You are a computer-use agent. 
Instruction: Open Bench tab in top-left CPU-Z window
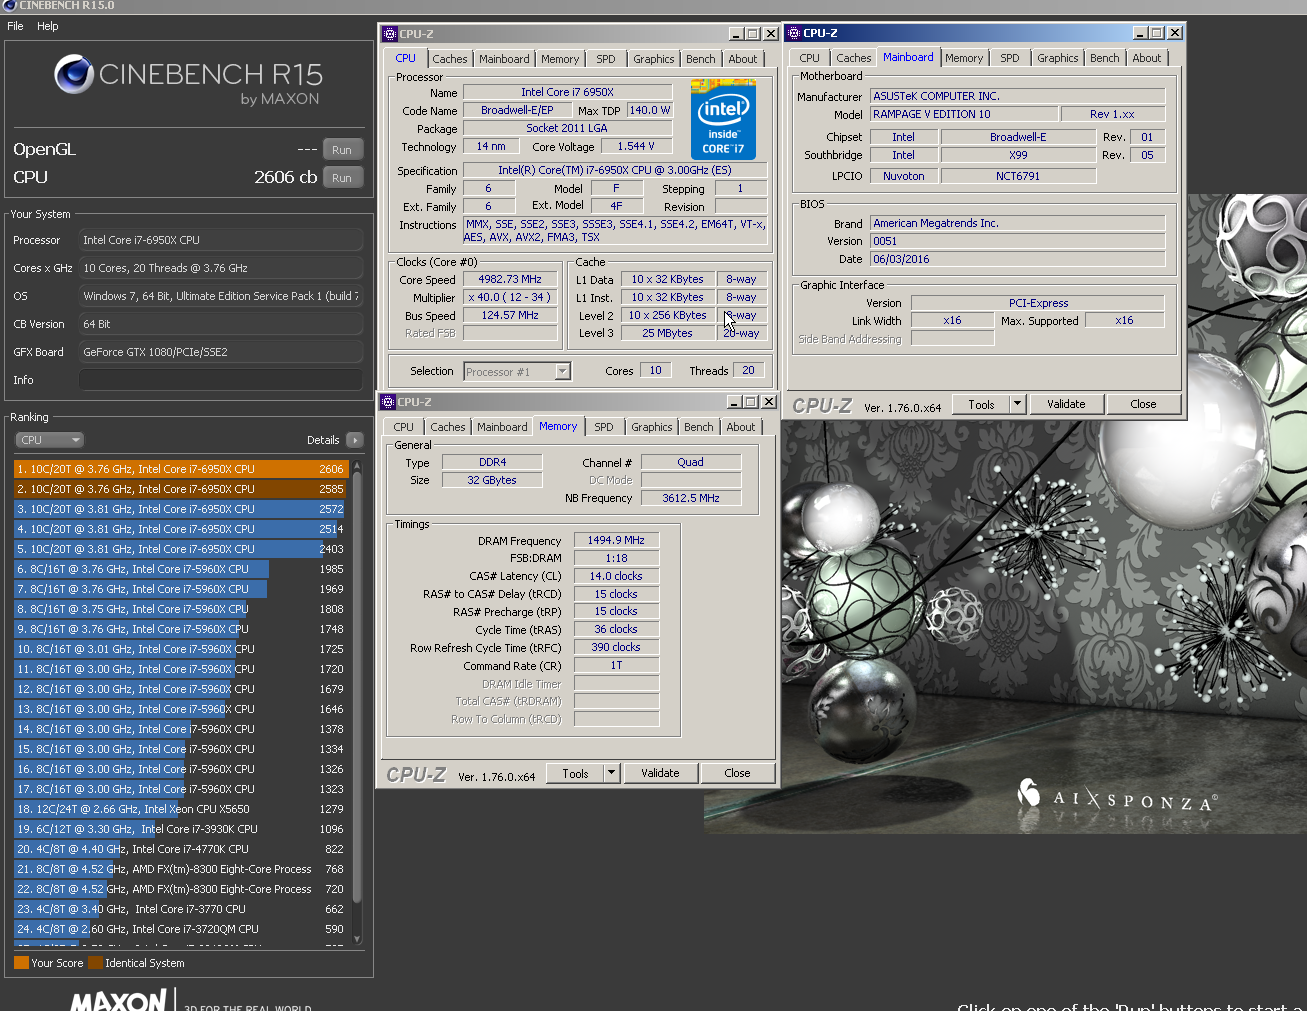tap(701, 59)
